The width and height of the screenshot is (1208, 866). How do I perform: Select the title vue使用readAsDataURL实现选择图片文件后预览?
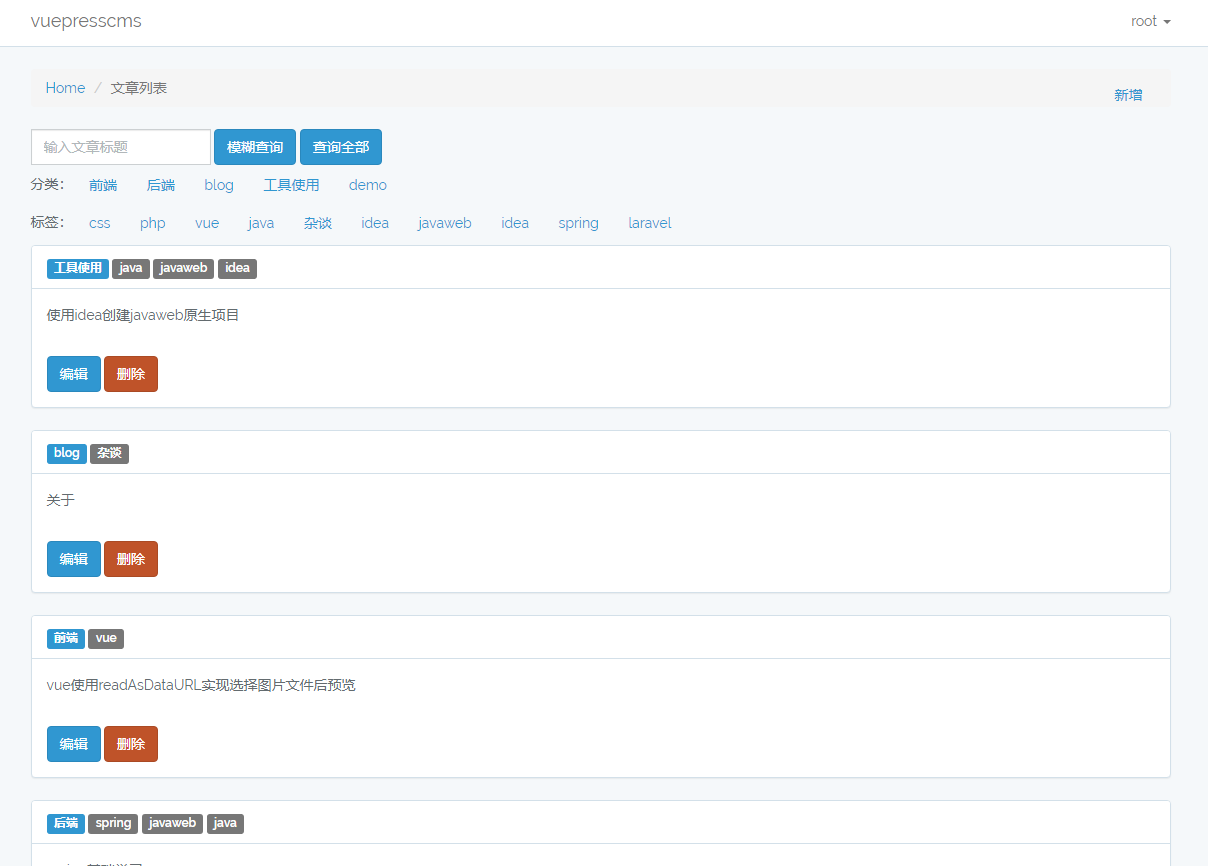pos(201,685)
